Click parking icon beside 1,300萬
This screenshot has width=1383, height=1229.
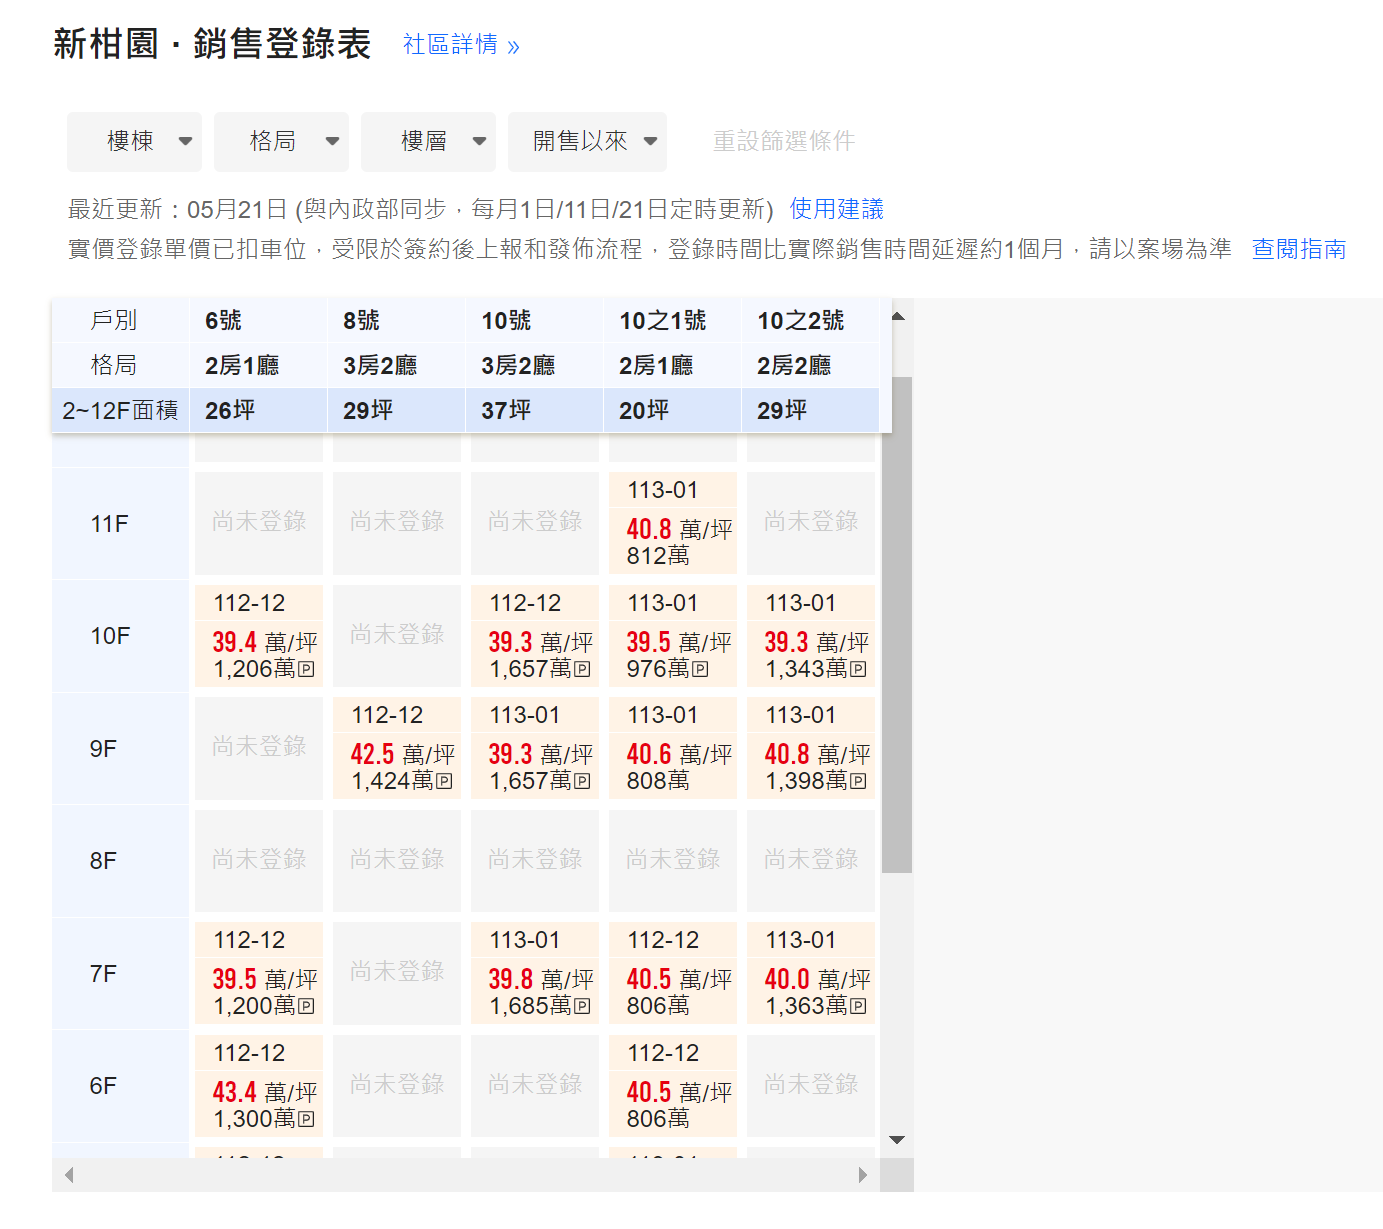tap(307, 1119)
